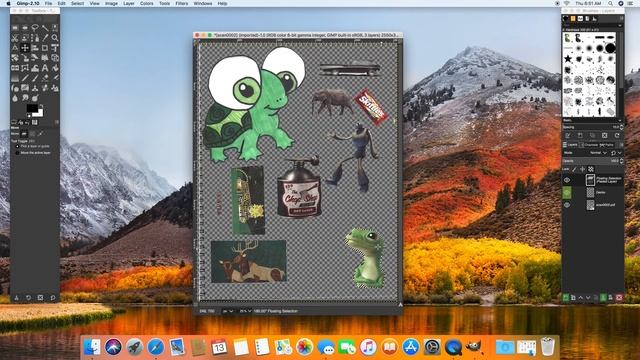Open the Filters menu
640x360 pixels.
(182, 3)
